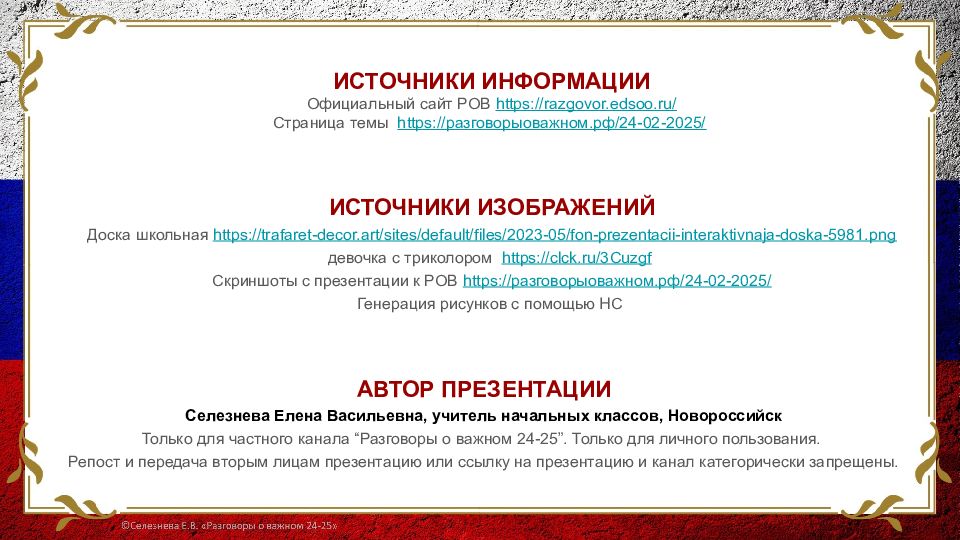Screen dimensions: 960x540
Task: Click the footer copyright ©Селезнева Е.В.
Action: pyautogui.click(x=229, y=525)
